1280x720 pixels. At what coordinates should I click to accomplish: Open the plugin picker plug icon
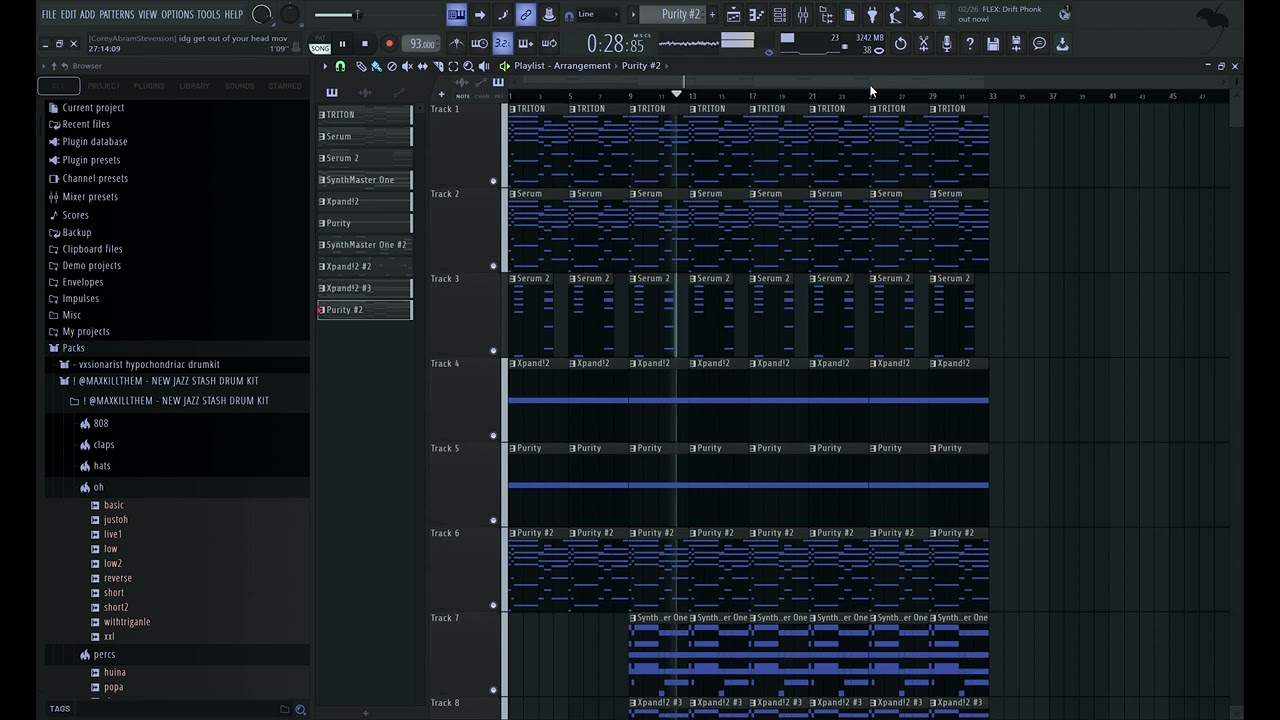tap(872, 15)
